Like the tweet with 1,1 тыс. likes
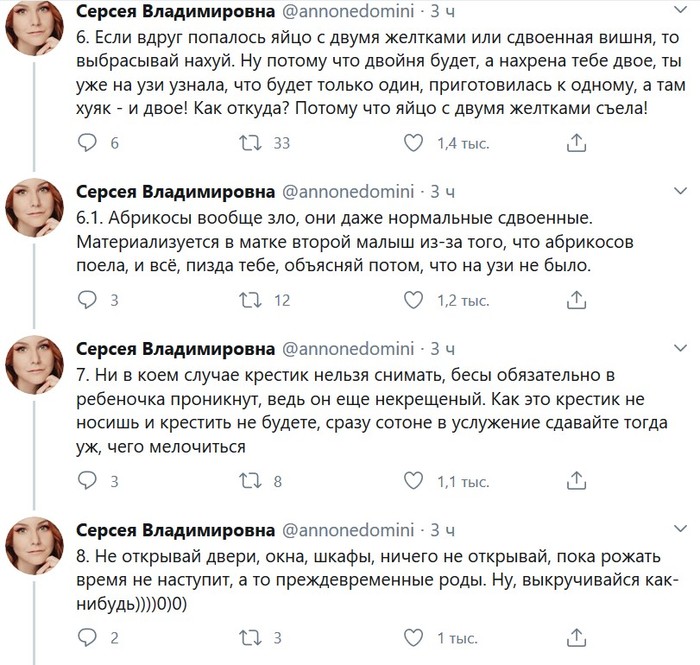 [x=413, y=482]
